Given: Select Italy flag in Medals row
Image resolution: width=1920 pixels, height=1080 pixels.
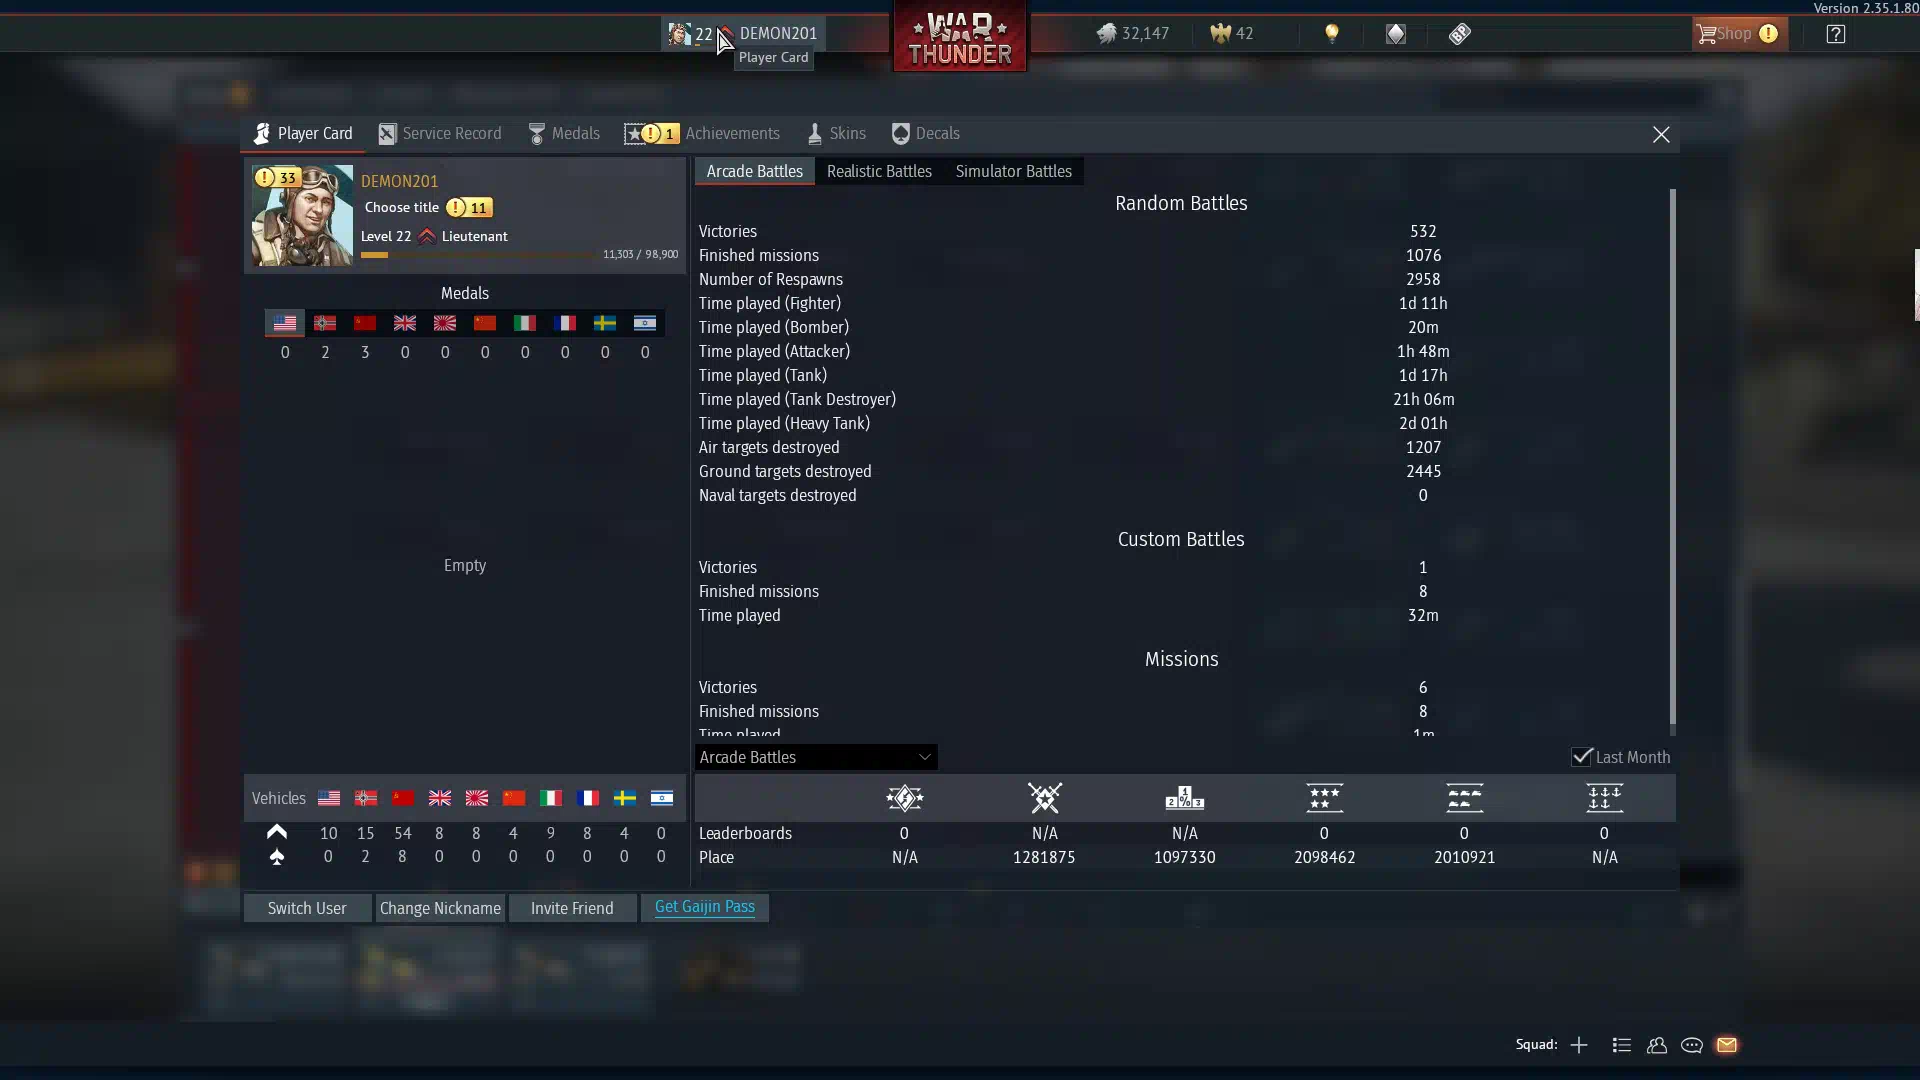Looking at the screenshot, I should point(525,323).
